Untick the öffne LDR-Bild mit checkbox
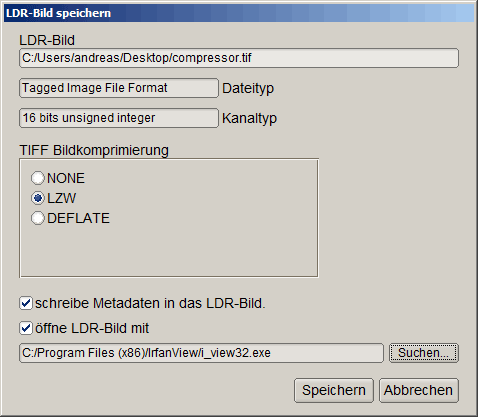This screenshot has height=417, width=478. pyautogui.click(x=26, y=328)
